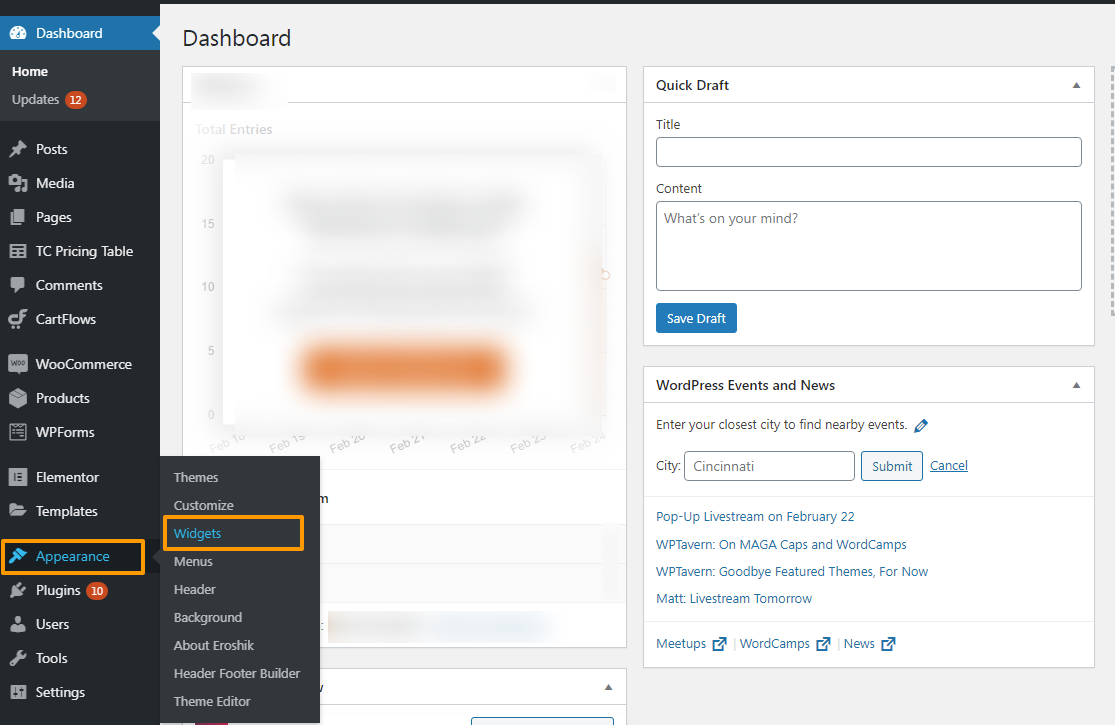Click the Elementor logo icon
Viewport: 1115px width, 725px height.
pos(18,477)
